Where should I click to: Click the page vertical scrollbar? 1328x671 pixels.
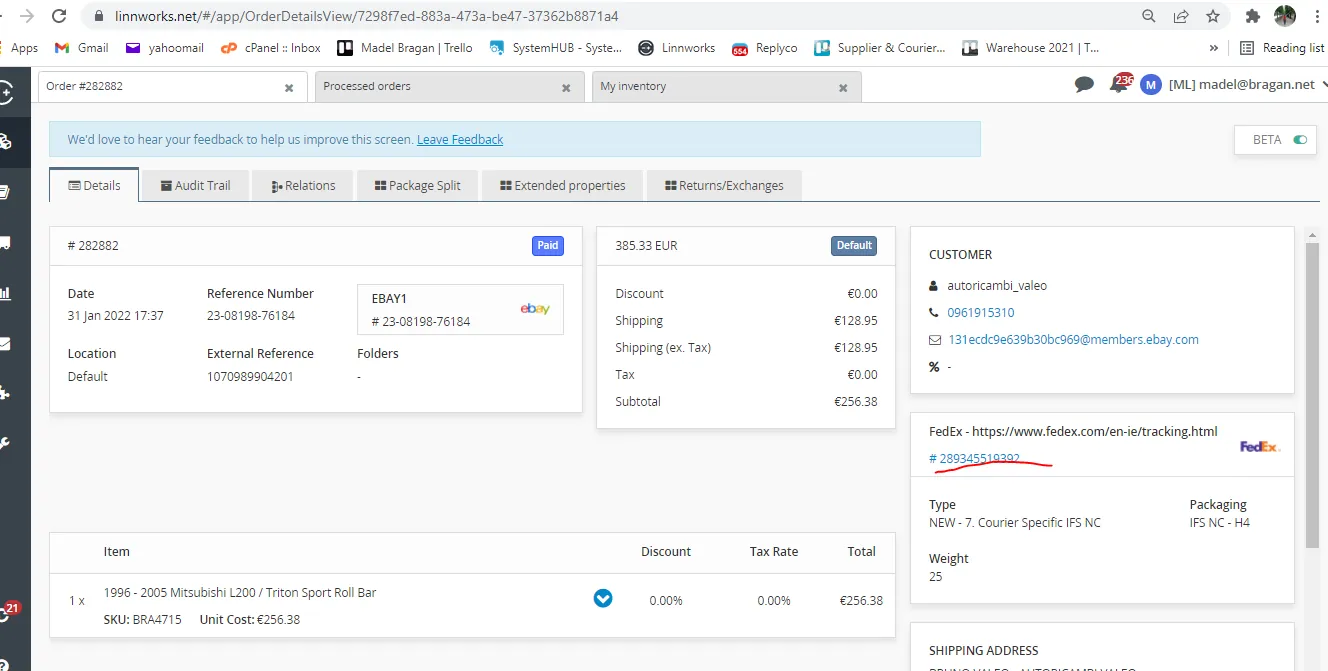[1313, 394]
